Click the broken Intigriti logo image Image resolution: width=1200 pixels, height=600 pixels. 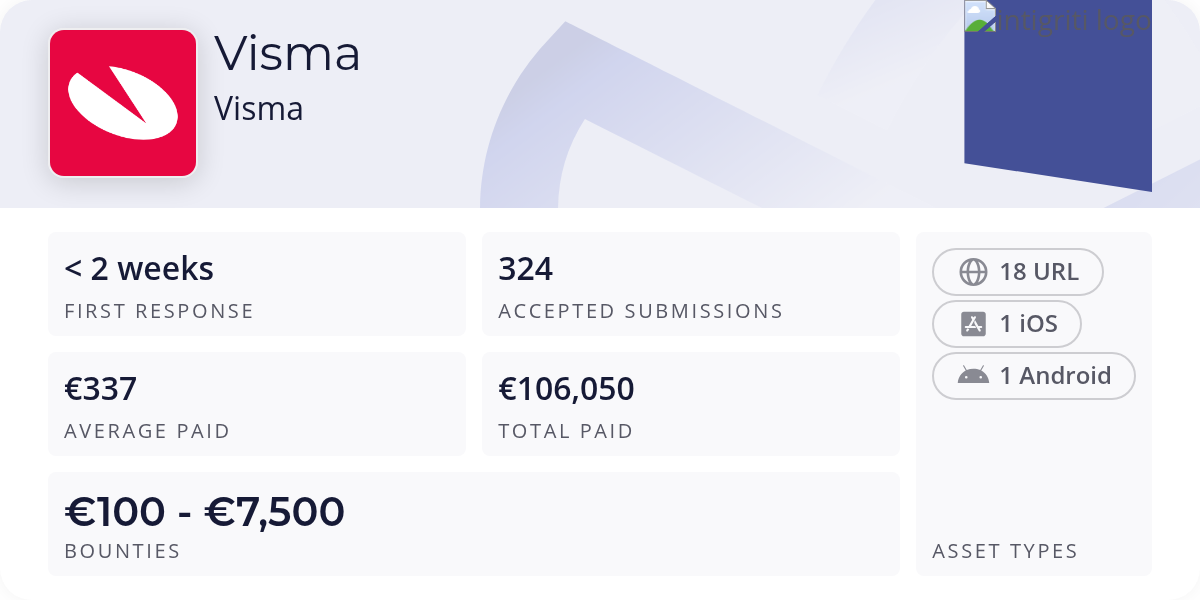point(1058,18)
